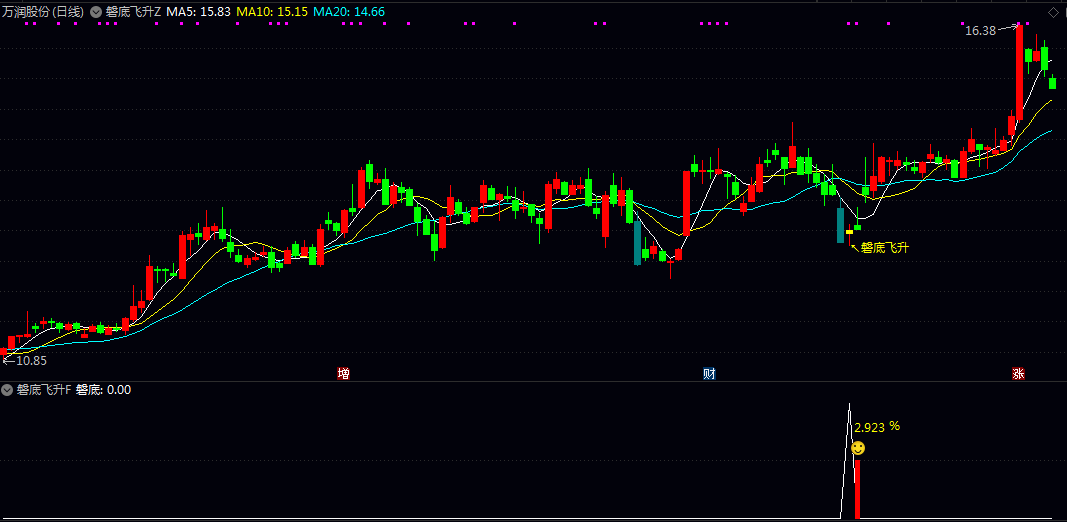Viewport: 1067px width, 522px height.
Task: Click the MA5: 15.83 label
Action: click(199, 11)
